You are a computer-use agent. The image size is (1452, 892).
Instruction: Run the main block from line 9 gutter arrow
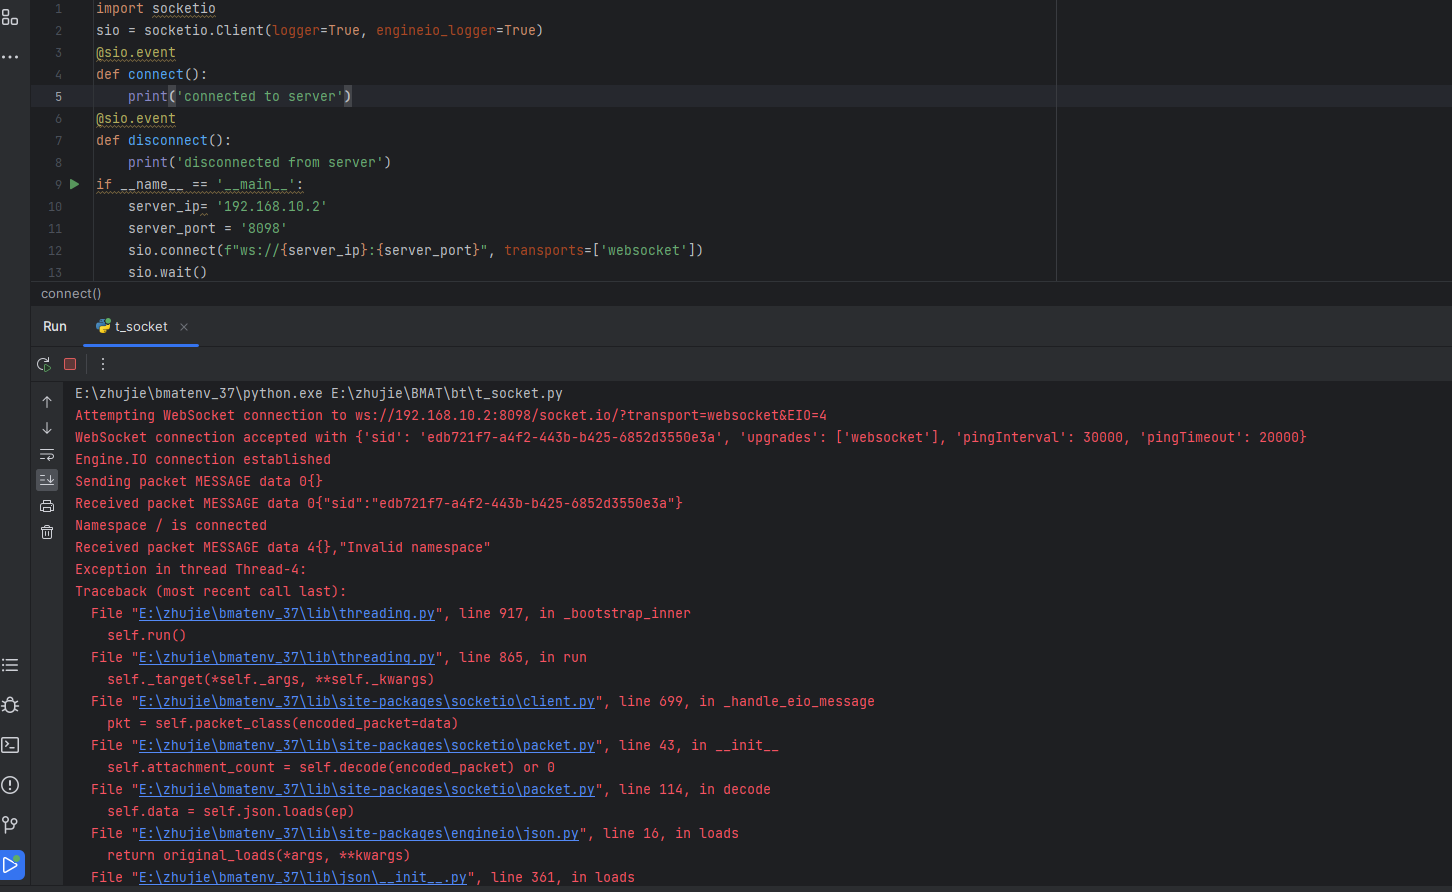pos(74,184)
